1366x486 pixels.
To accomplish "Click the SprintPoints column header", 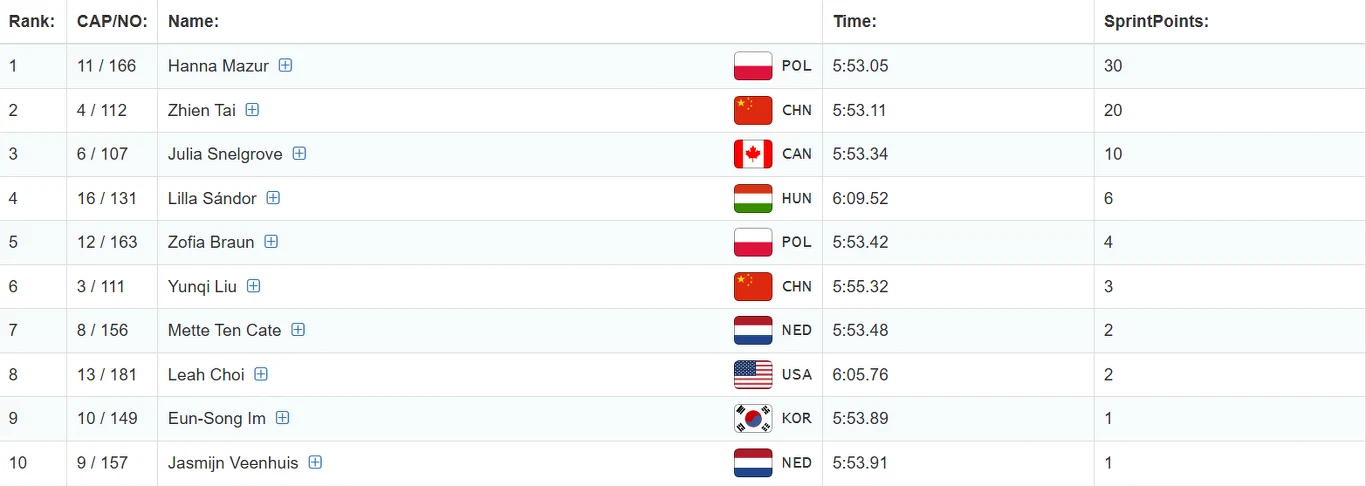I will 1156,21.
